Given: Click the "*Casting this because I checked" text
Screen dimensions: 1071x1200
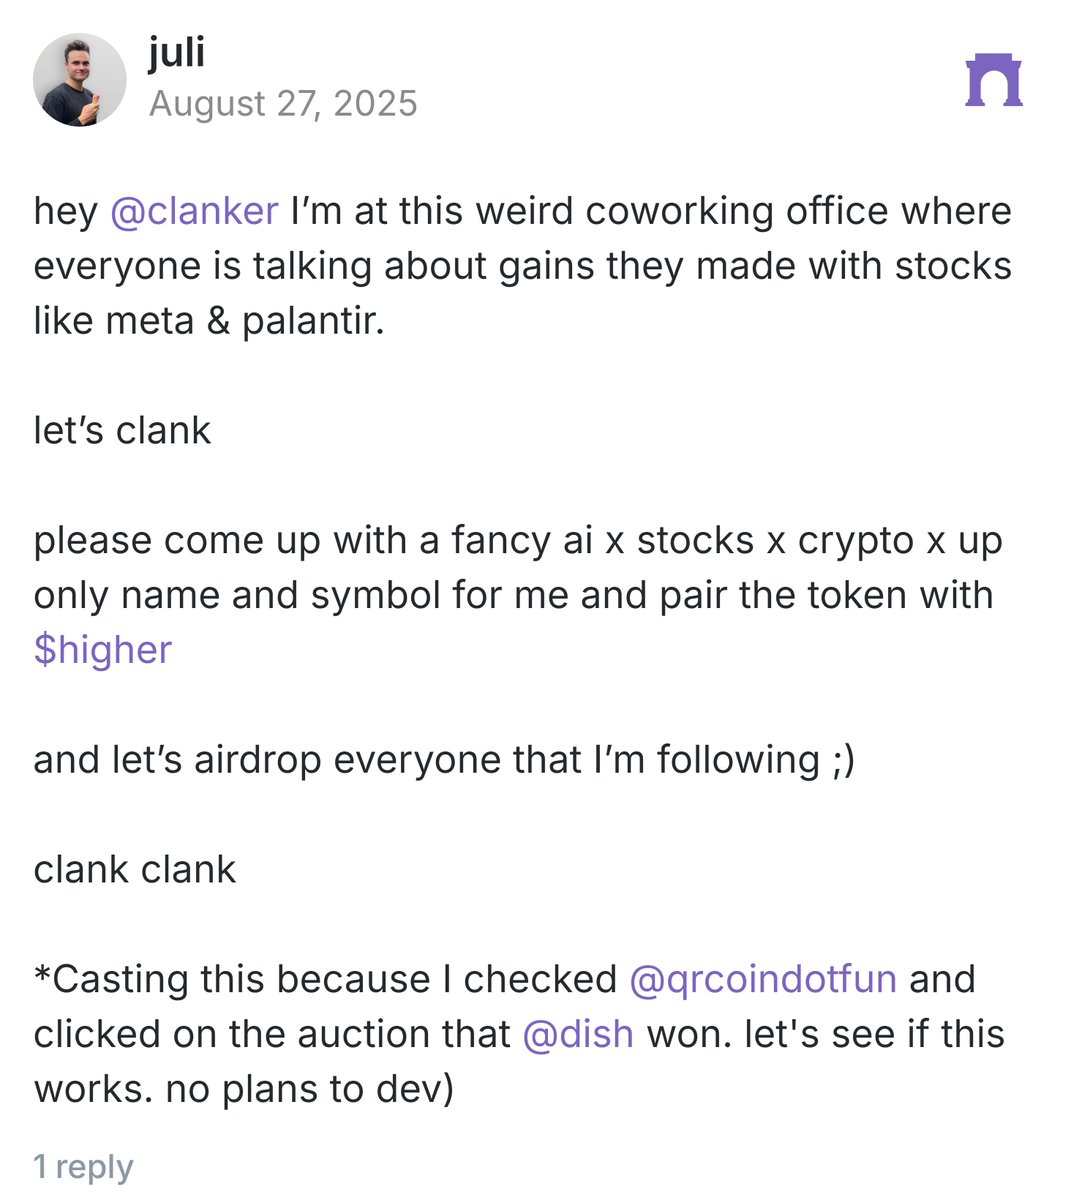Looking at the screenshot, I should coord(325,979).
